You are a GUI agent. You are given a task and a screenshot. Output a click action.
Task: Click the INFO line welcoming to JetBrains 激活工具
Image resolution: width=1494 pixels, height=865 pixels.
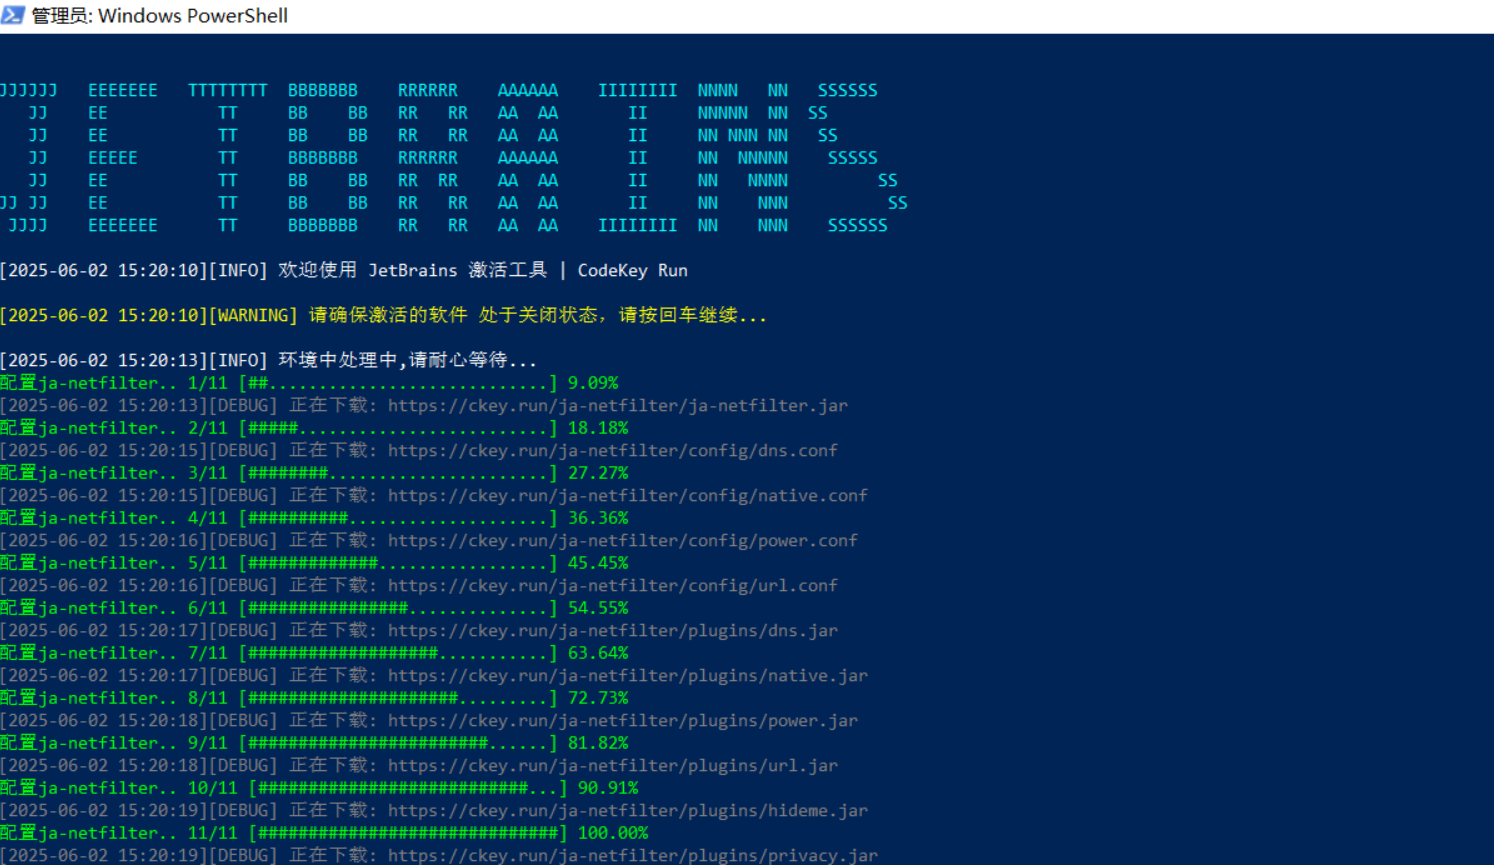tap(344, 270)
